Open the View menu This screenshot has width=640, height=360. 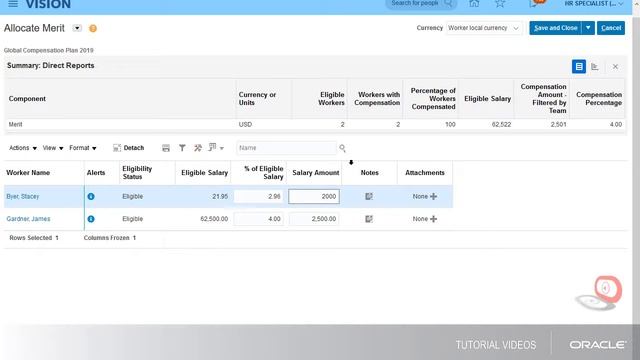(53, 148)
